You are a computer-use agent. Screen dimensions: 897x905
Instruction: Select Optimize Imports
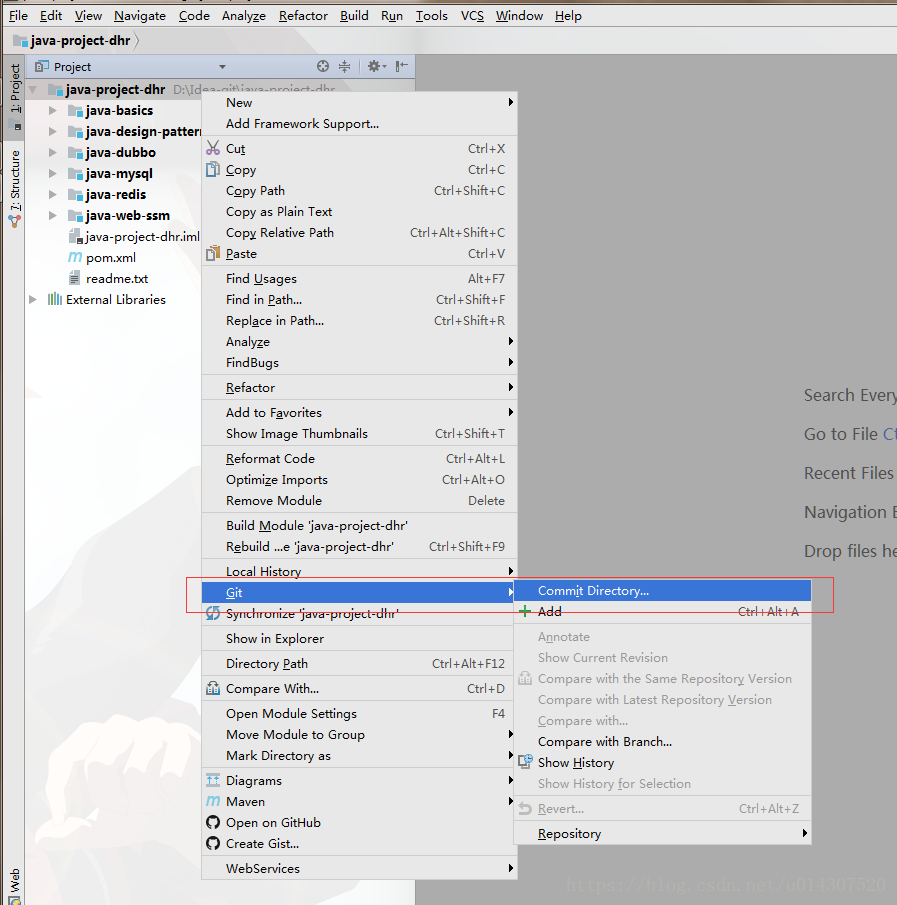(x=359, y=480)
